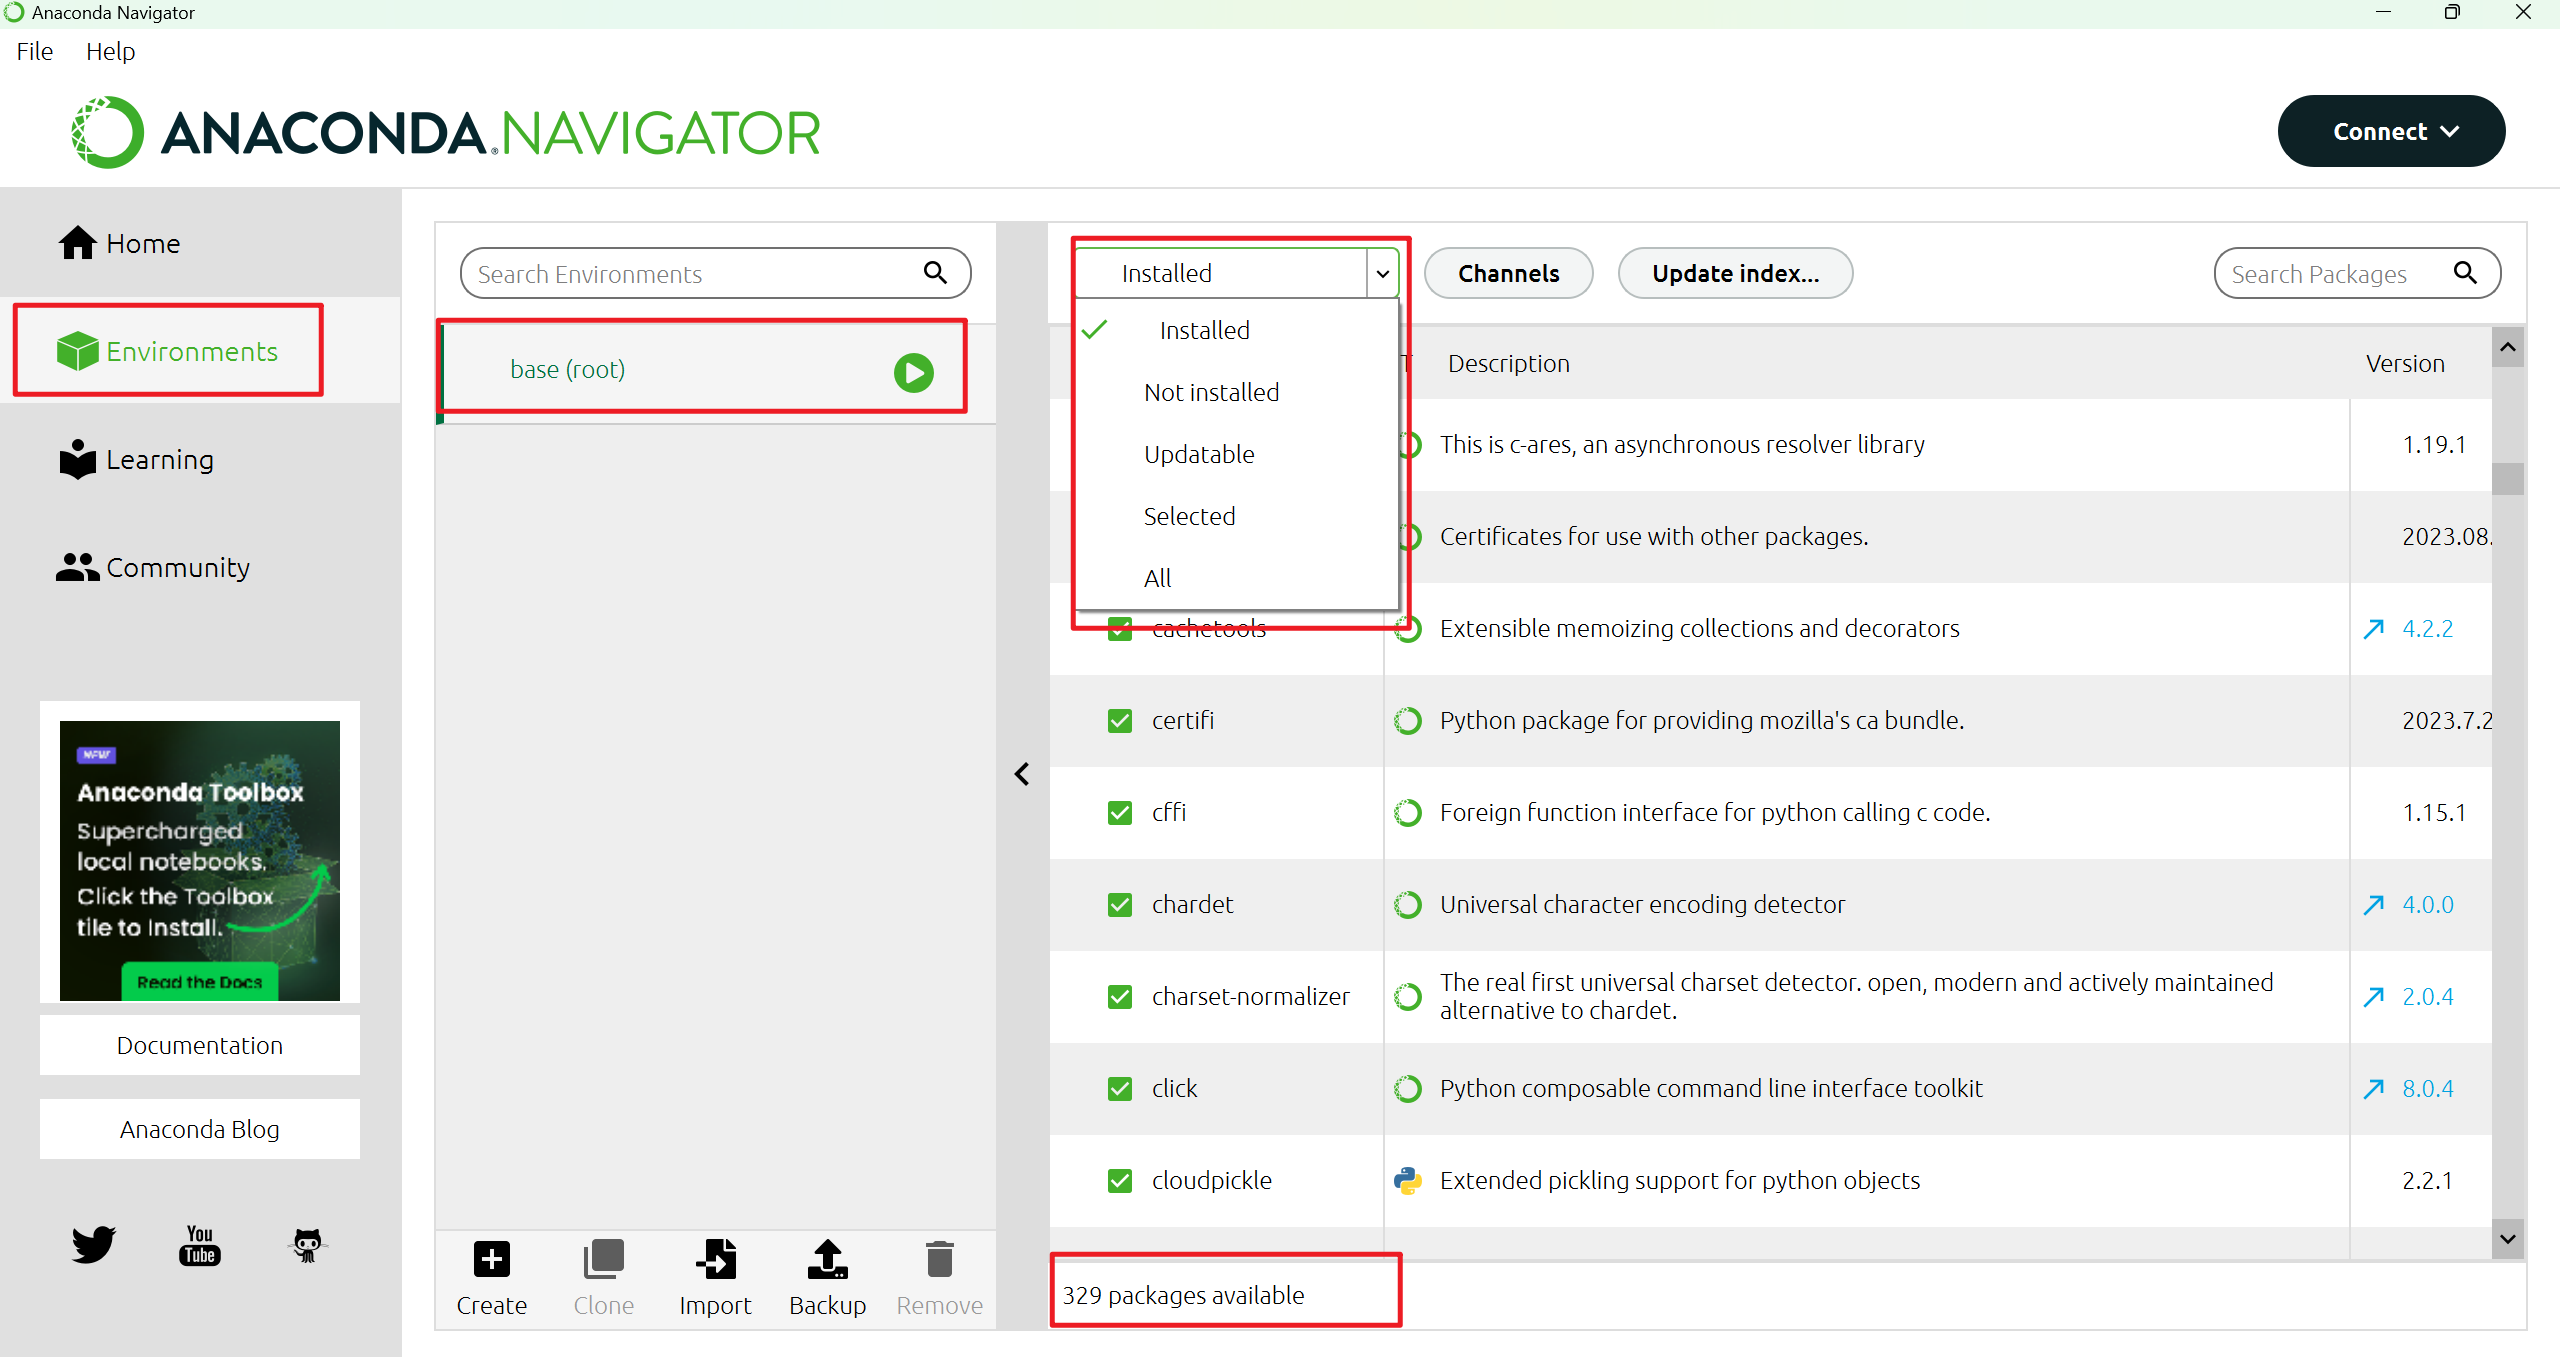Image resolution: width=2560 pixels, height=1357 pixels.
Task: Toggle the certifi package checkbox
Action: [1120, 720]
